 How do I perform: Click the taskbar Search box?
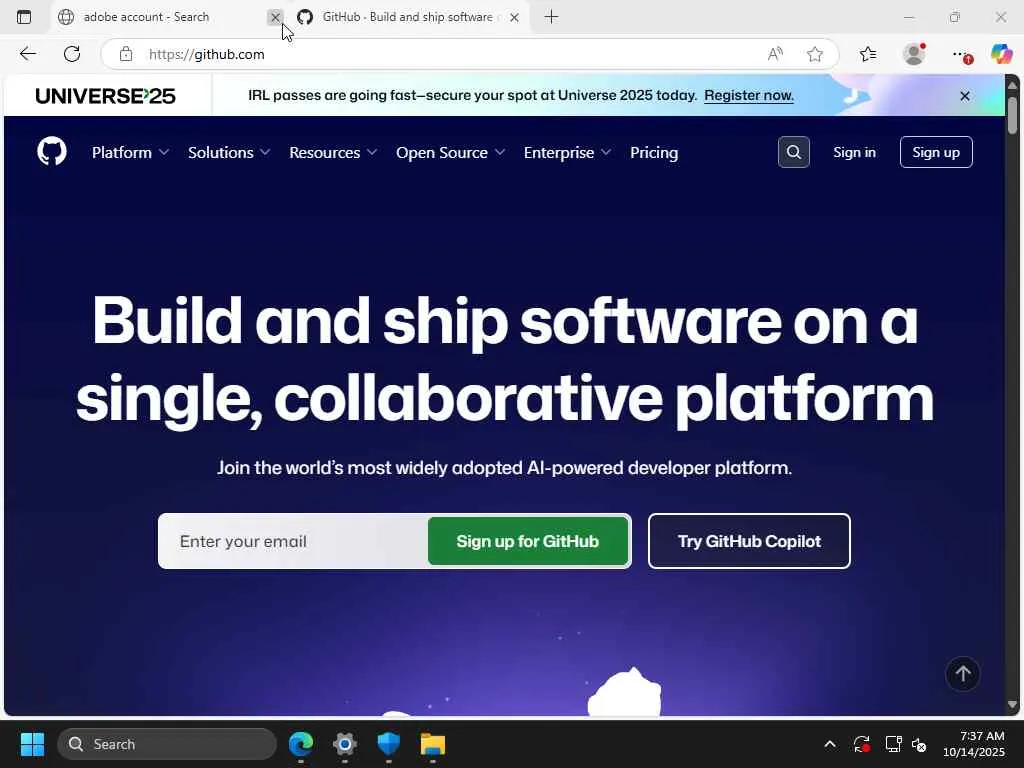(167, 744)
